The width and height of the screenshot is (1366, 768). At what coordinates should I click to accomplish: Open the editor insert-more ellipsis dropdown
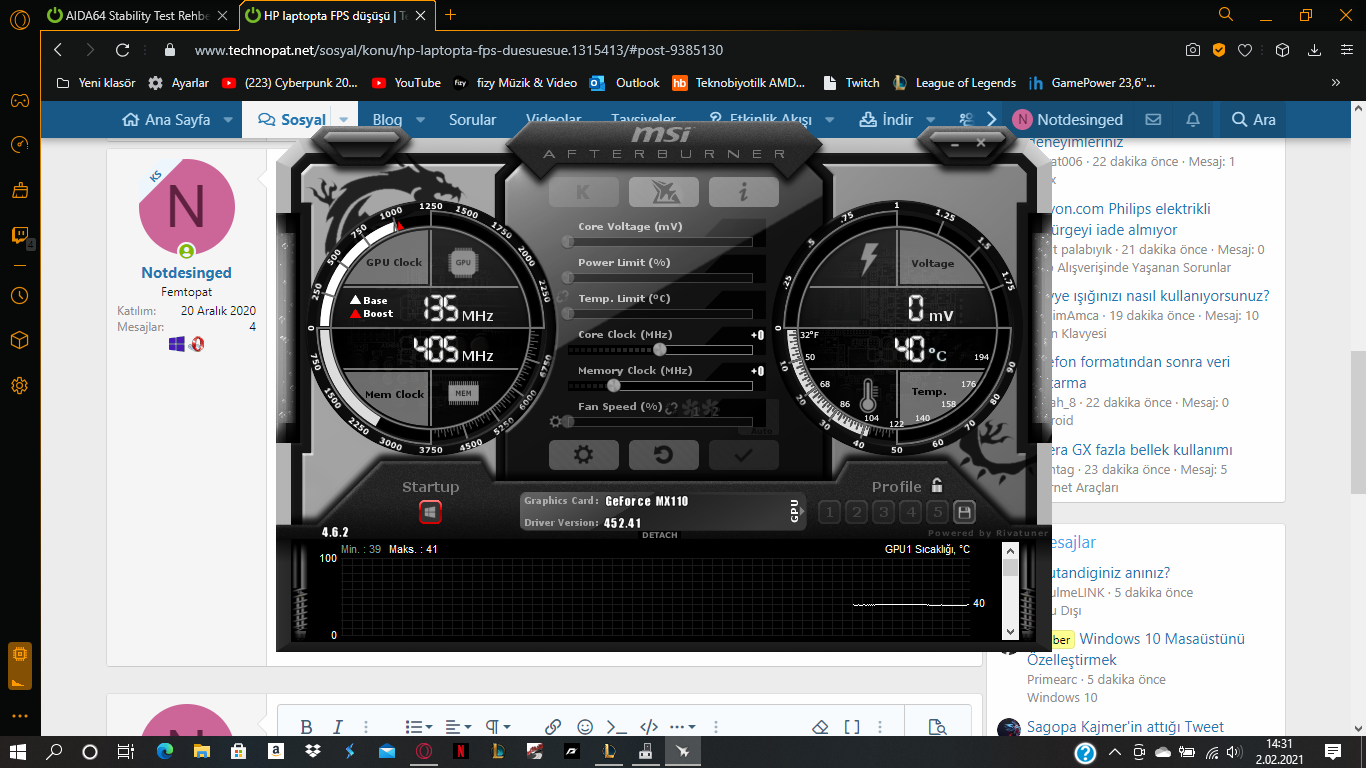[x=683, y=727]
